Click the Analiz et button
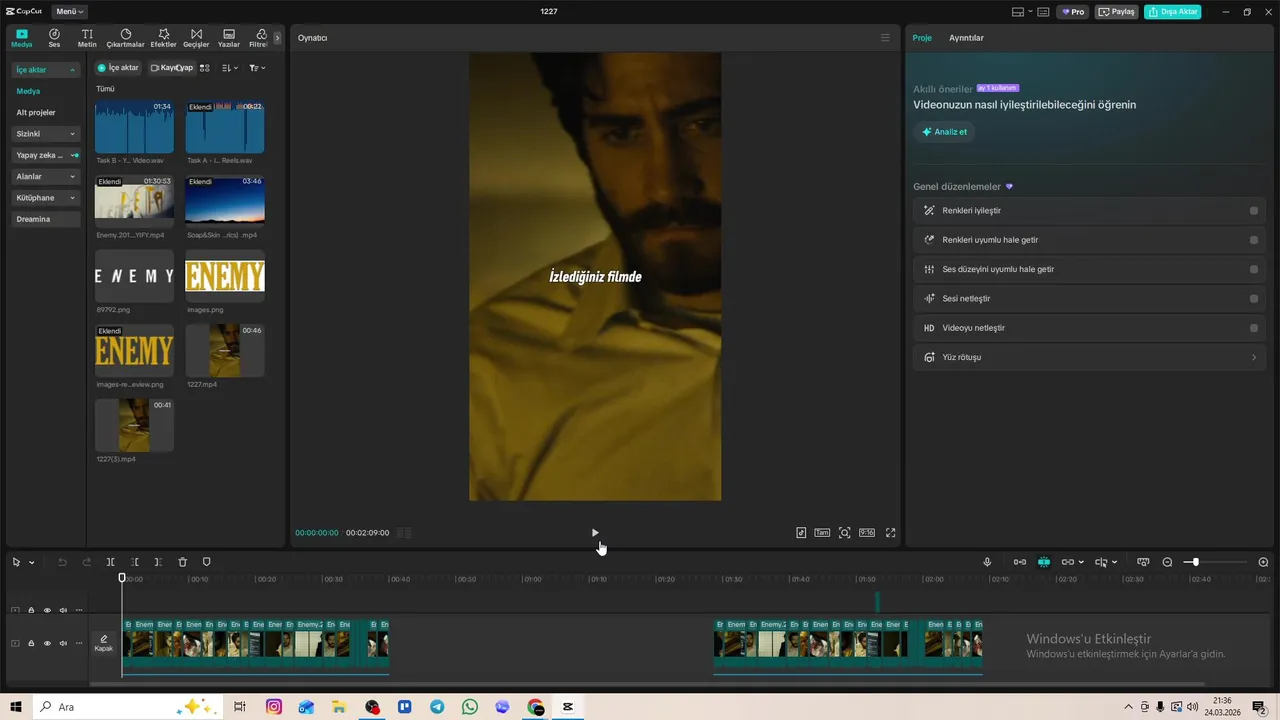The width and height of the screenshot is (1280, 720). pos(944,132)
